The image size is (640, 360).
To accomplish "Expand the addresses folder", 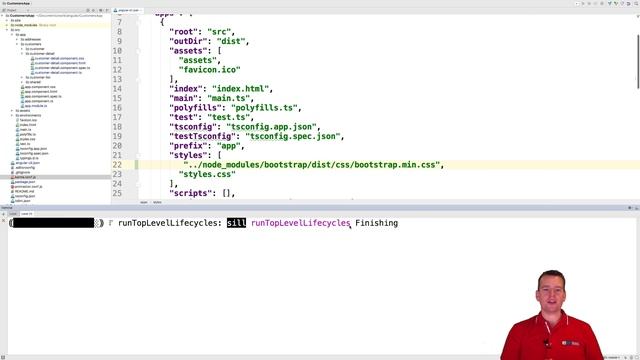I will [x=17, y=39].
